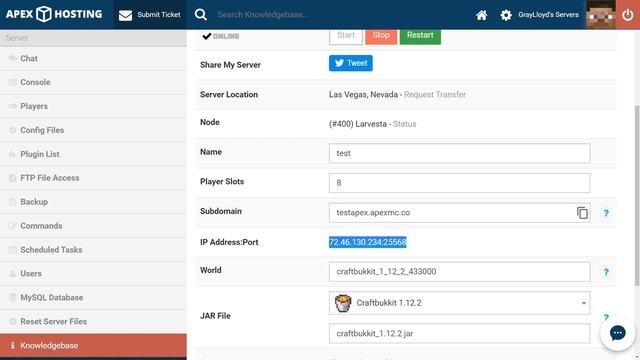Viewport: 640px width, 360px height.
Task: Click the Minecraft avatar thumbnail
Action: click(x=601, y=15)
